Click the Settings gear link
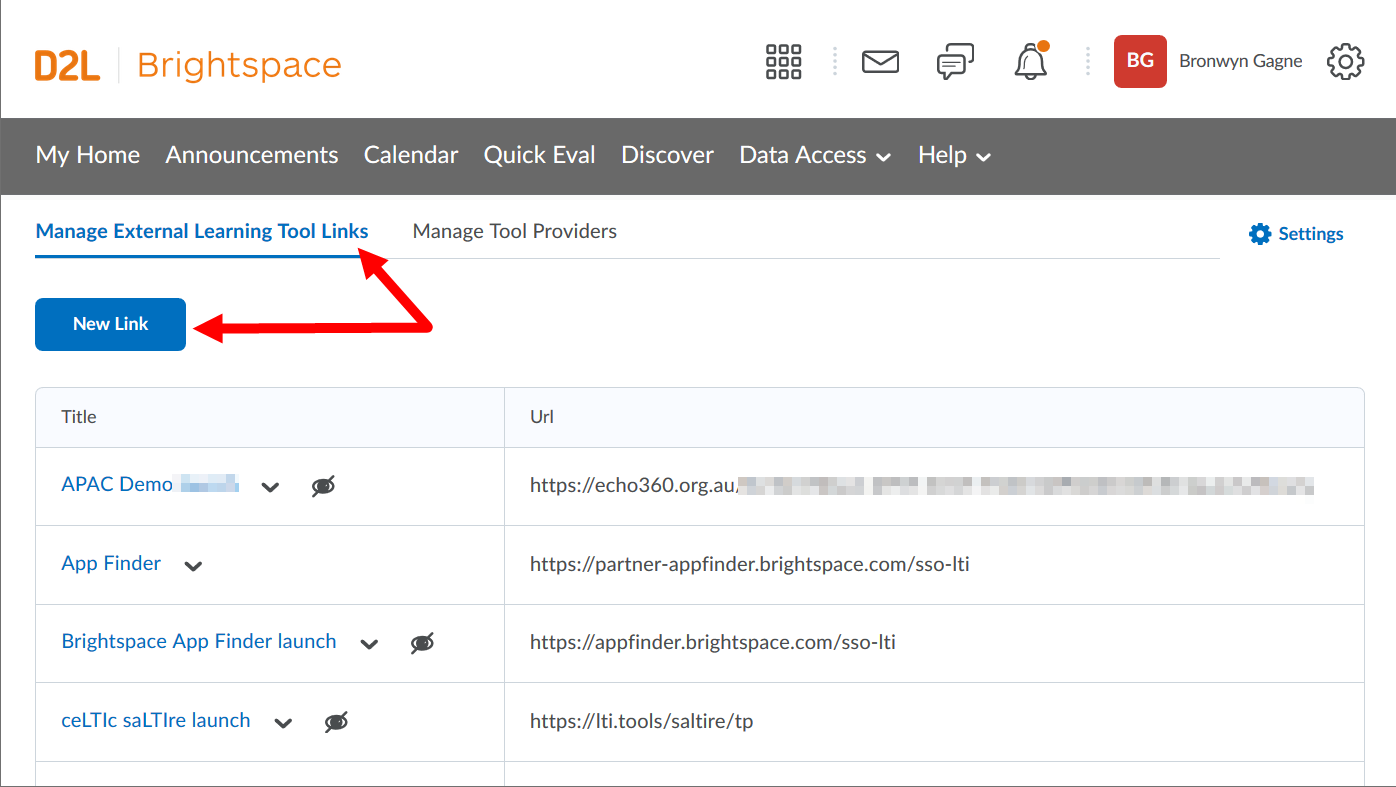The width and height of the screenshot is (1396, 787). (x=1296, y=234)
